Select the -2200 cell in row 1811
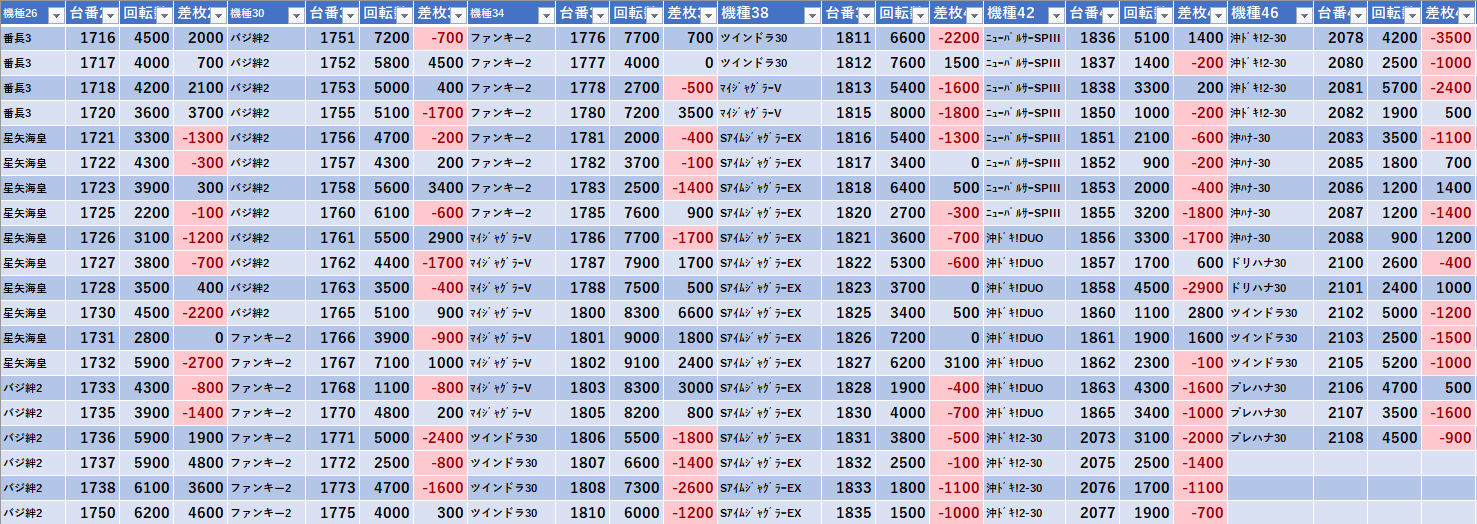The image size is (1477, 524). point(956,38)
